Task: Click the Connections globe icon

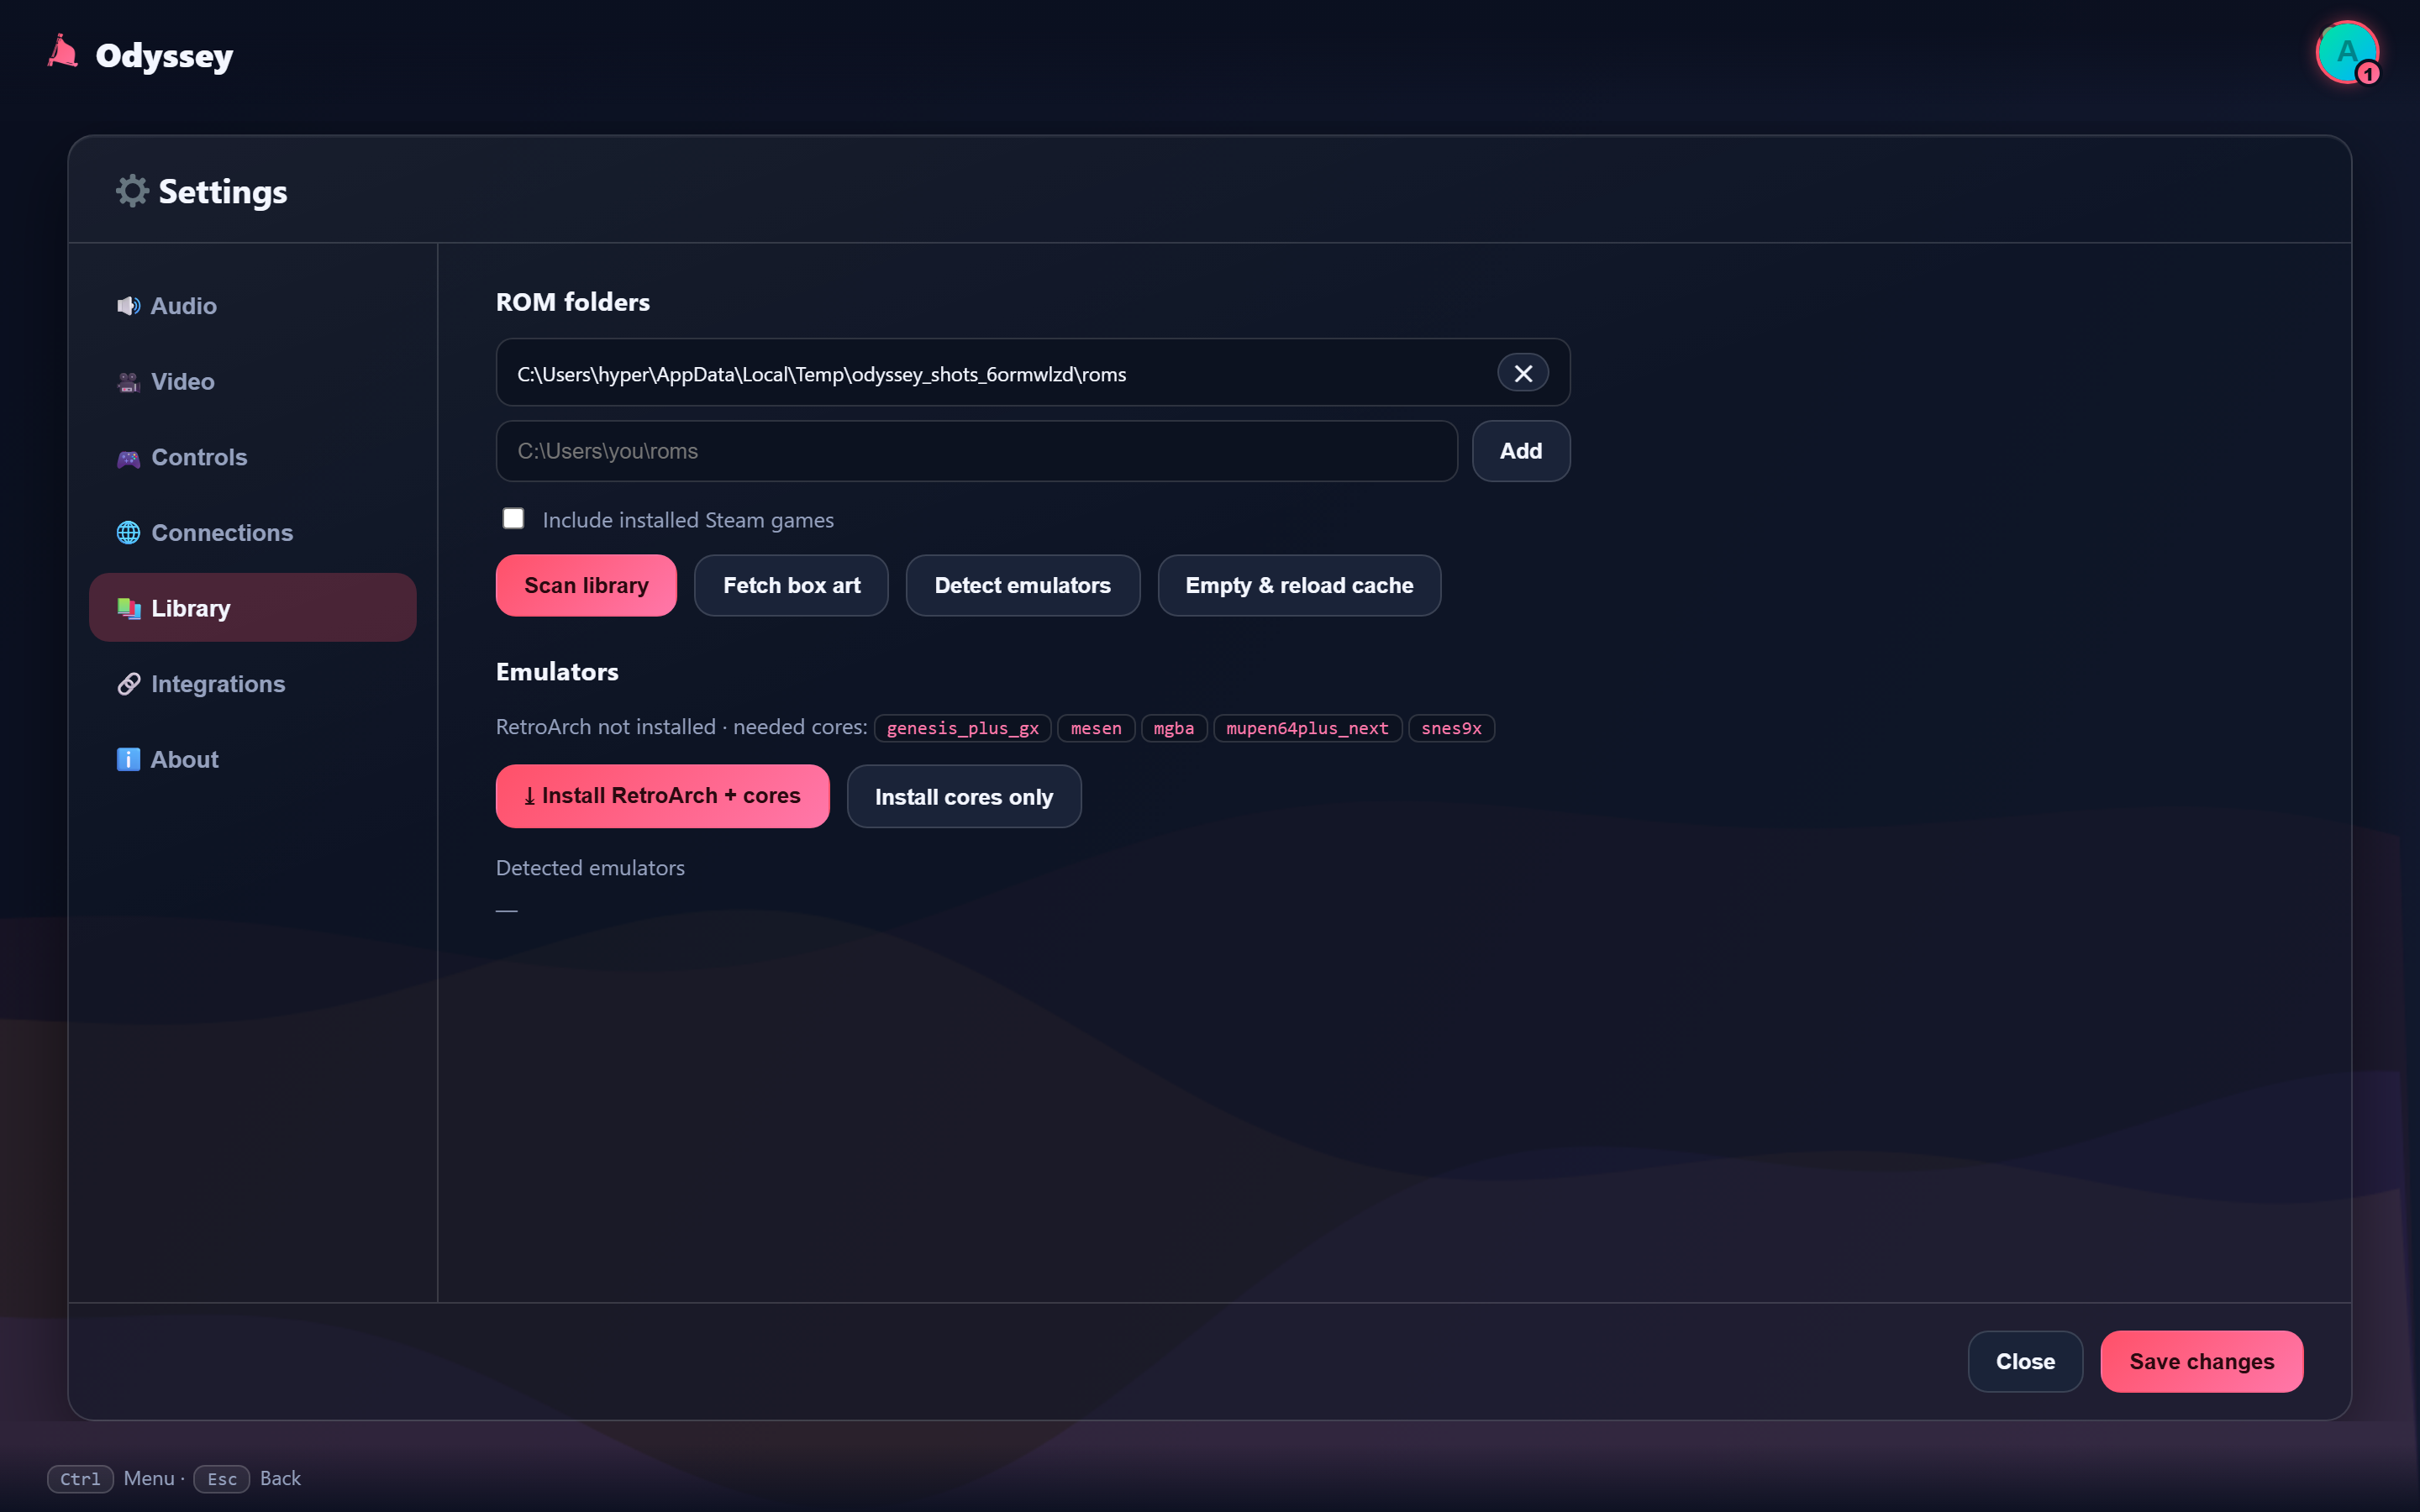Action: (128, 533)
